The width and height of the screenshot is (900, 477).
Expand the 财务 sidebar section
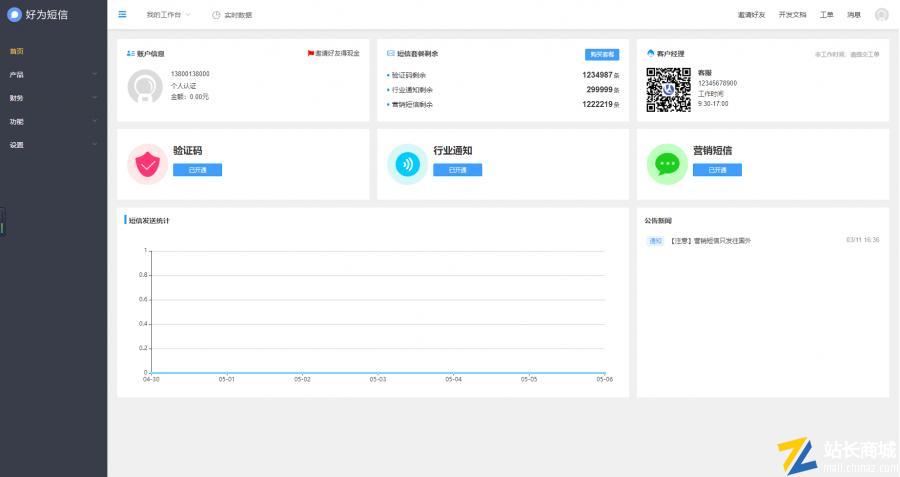click(x=53, y=98)
